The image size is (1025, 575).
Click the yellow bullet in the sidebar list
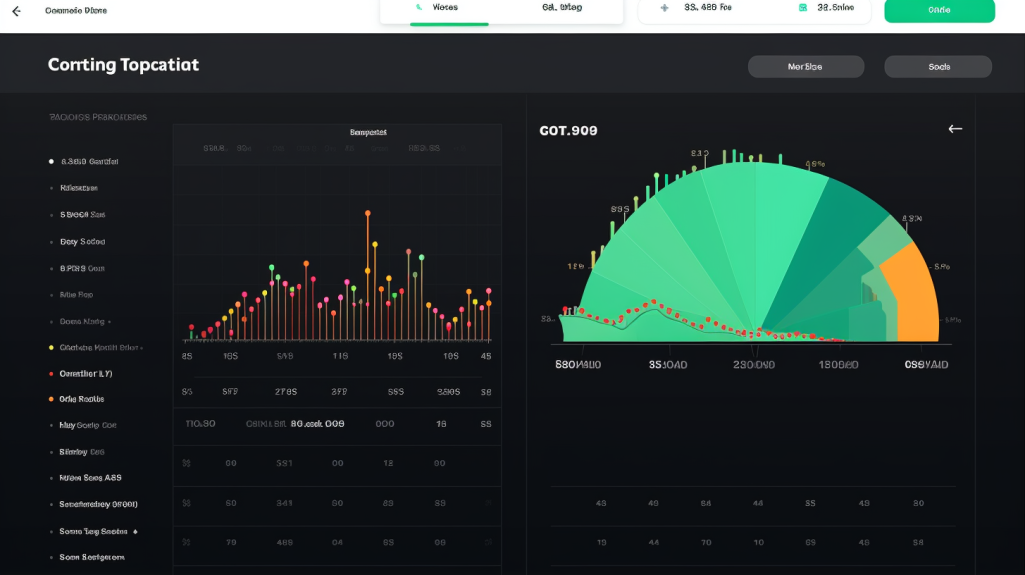(50, 348)
